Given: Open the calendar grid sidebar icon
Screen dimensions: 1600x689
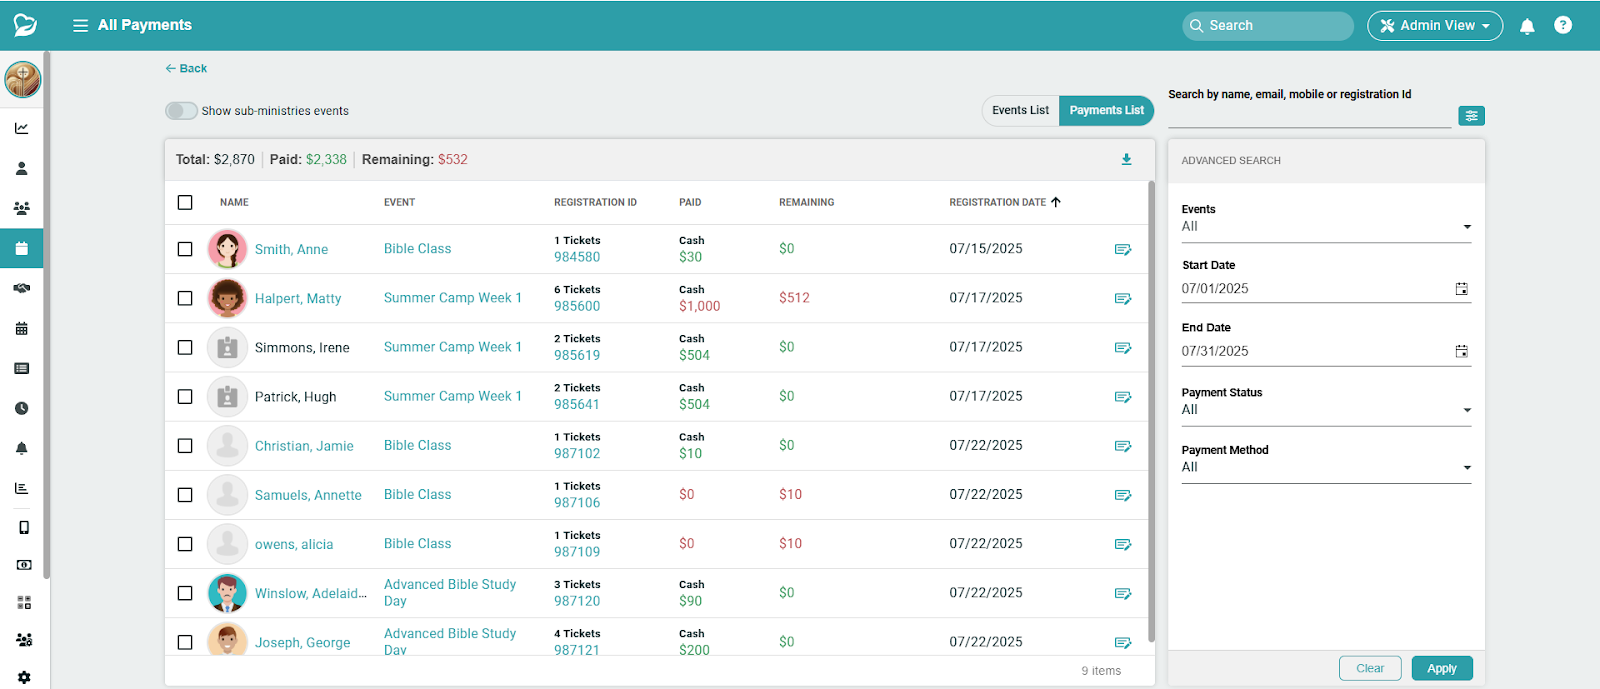Looking at the screenshot, I should click(22, 328).
